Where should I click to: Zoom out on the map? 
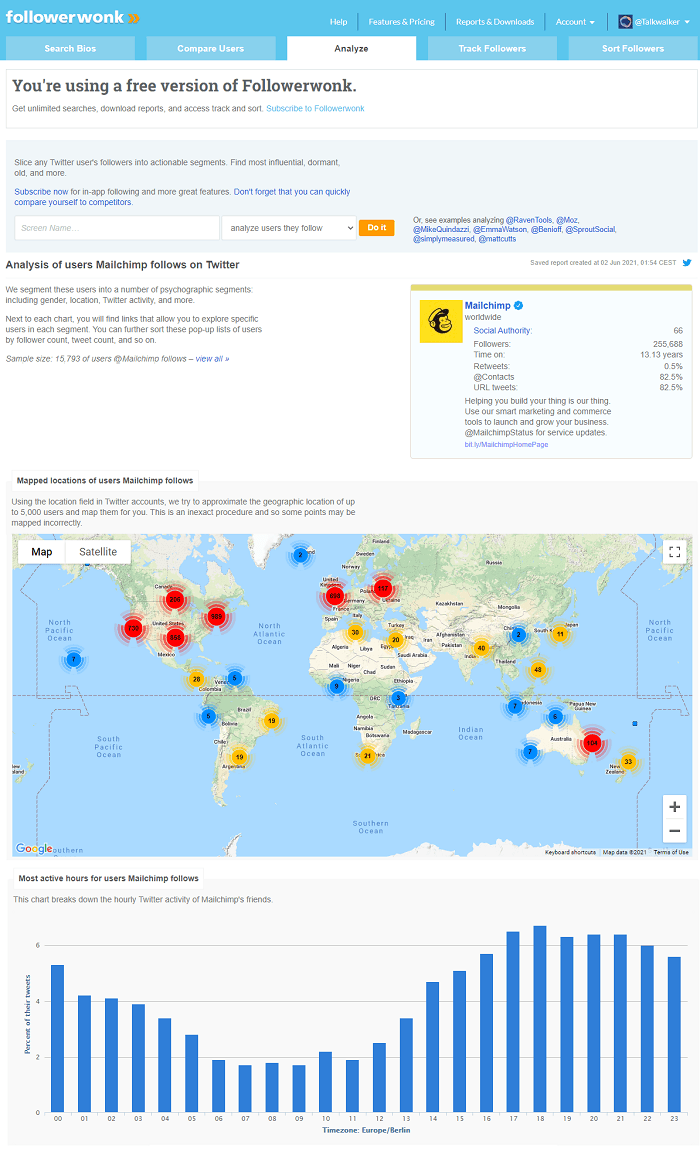[x=674, y=831]
